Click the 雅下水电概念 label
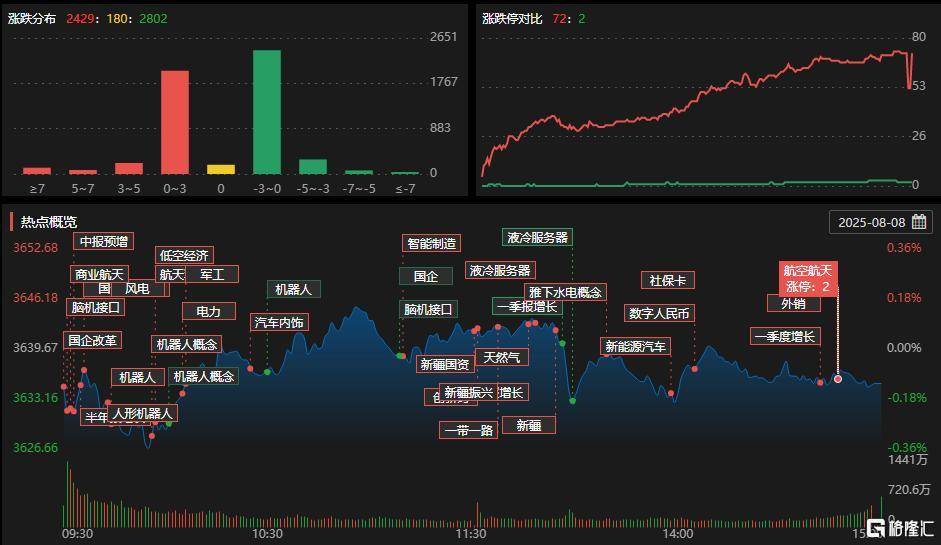Image resolution: width=941 pixels, height=545 pixels. point(565,292)
